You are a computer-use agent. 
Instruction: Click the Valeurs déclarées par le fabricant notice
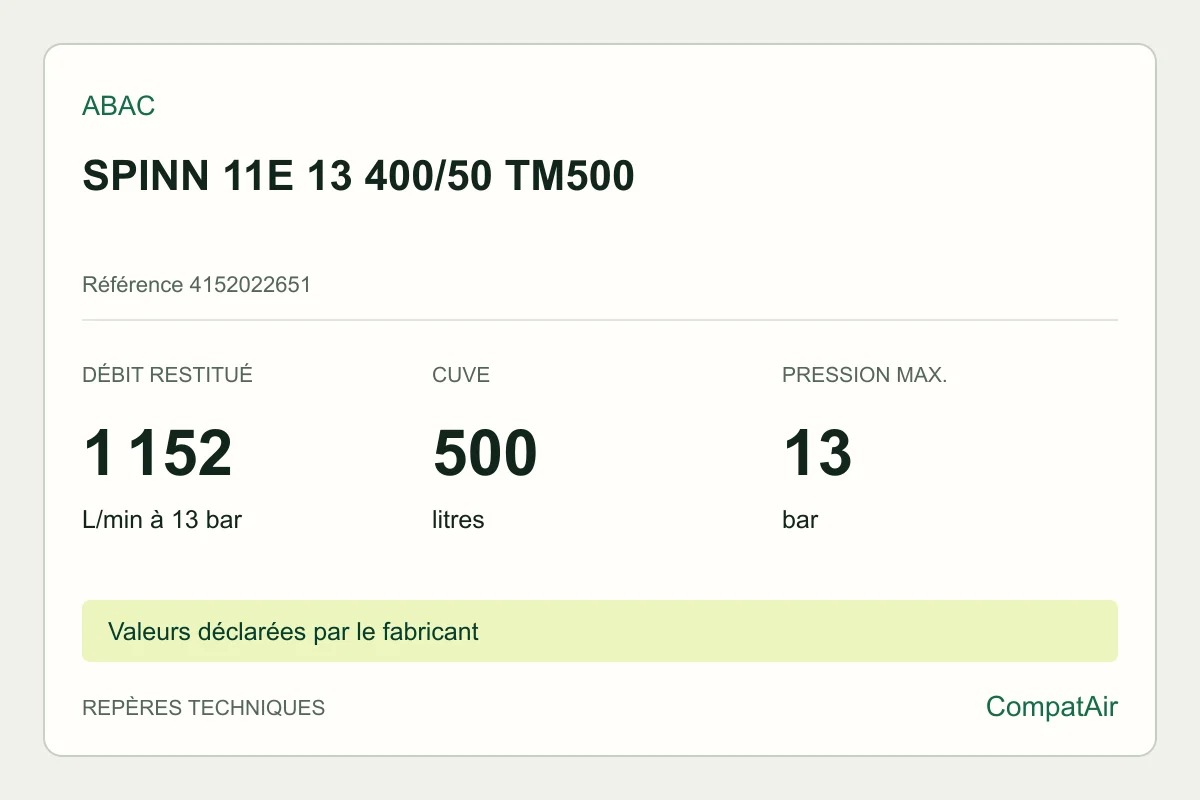pyautogui.click(x=600, y=631)
